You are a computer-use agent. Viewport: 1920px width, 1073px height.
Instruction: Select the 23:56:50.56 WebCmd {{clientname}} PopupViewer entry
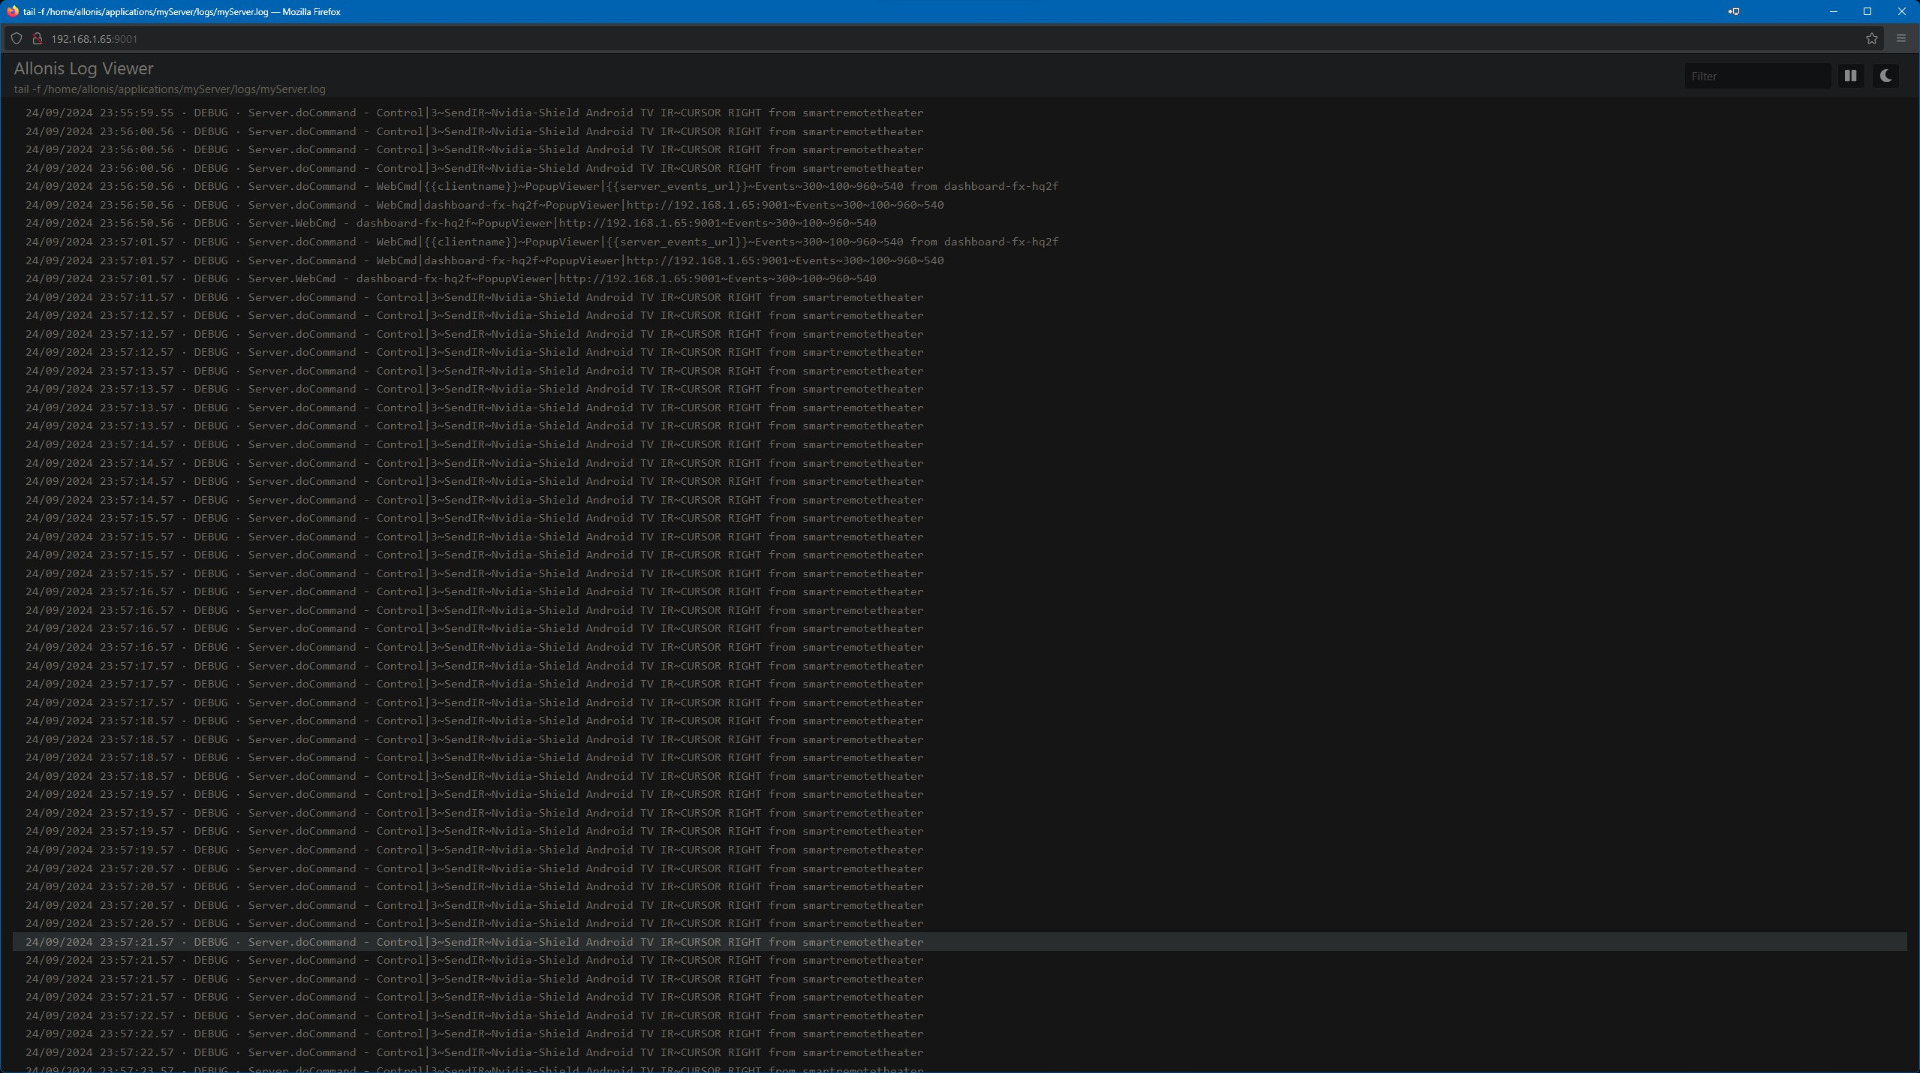point(959,187)
